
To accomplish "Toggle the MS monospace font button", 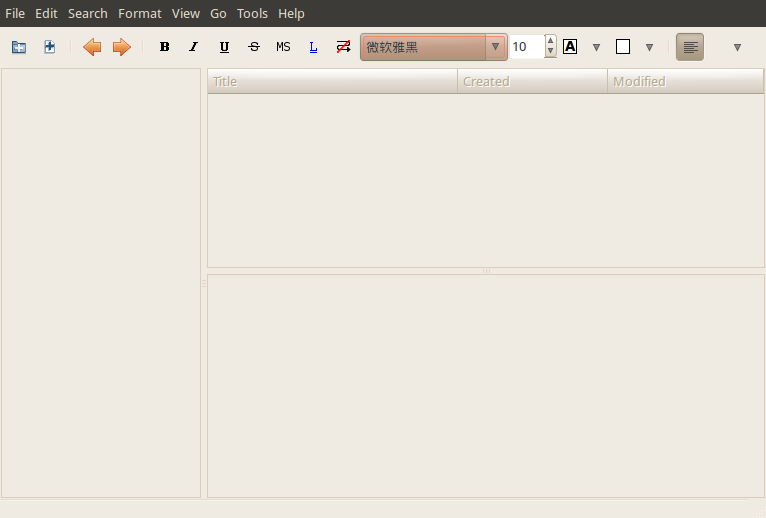I will coord(283,47).
